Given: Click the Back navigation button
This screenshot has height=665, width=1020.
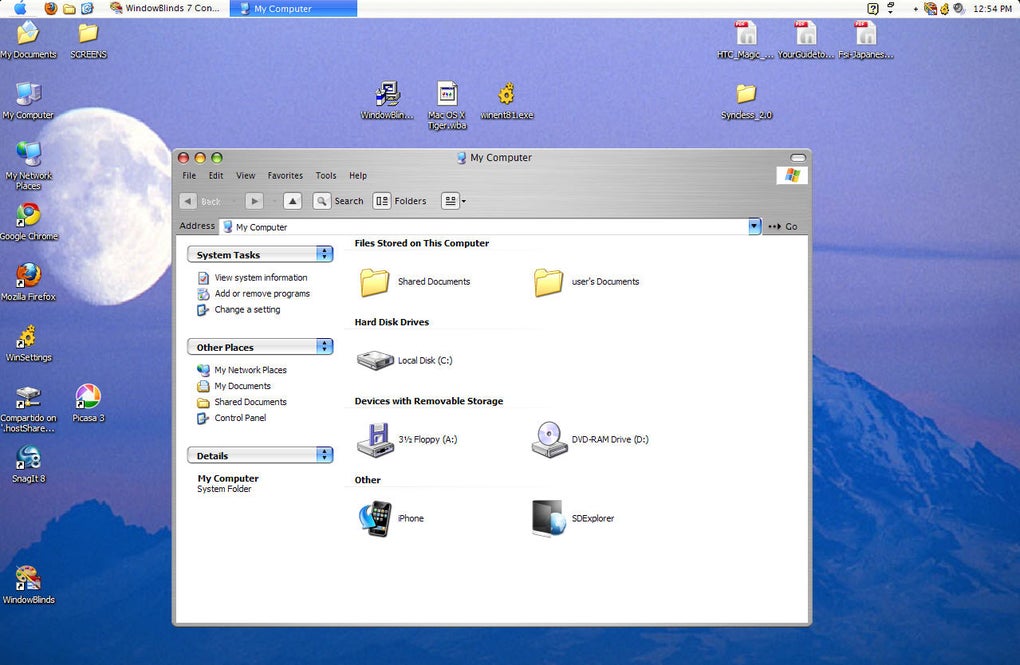Looking at the screenshot, I should coord(202,201).
